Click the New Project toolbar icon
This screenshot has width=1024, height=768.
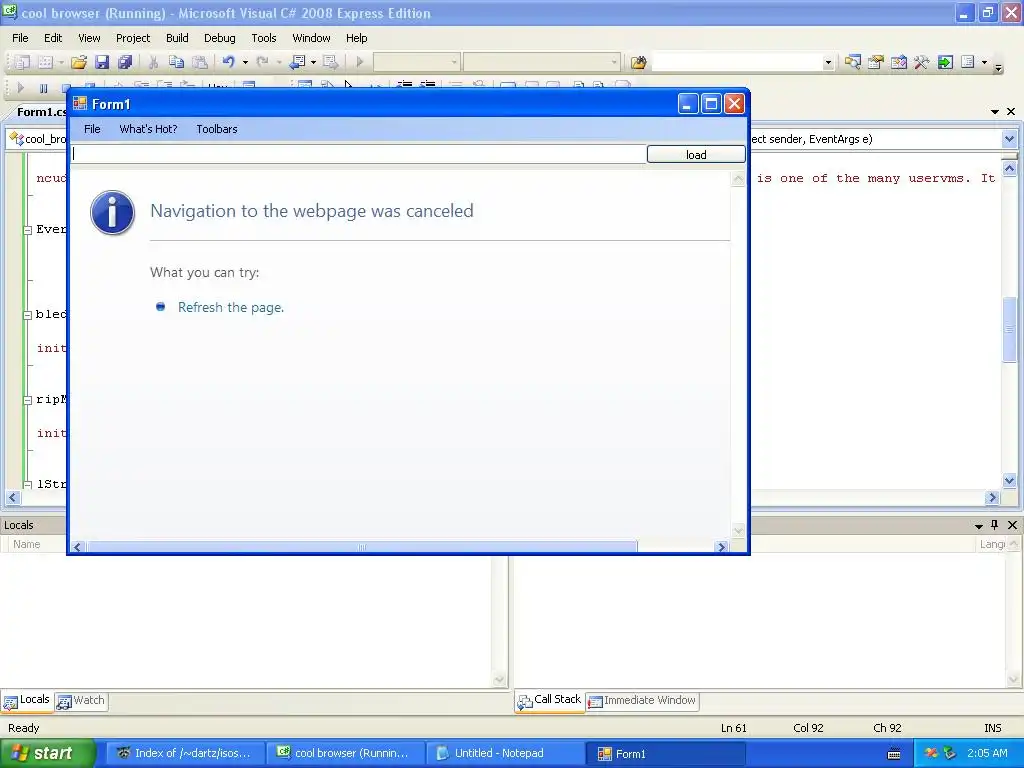[22, 62]
